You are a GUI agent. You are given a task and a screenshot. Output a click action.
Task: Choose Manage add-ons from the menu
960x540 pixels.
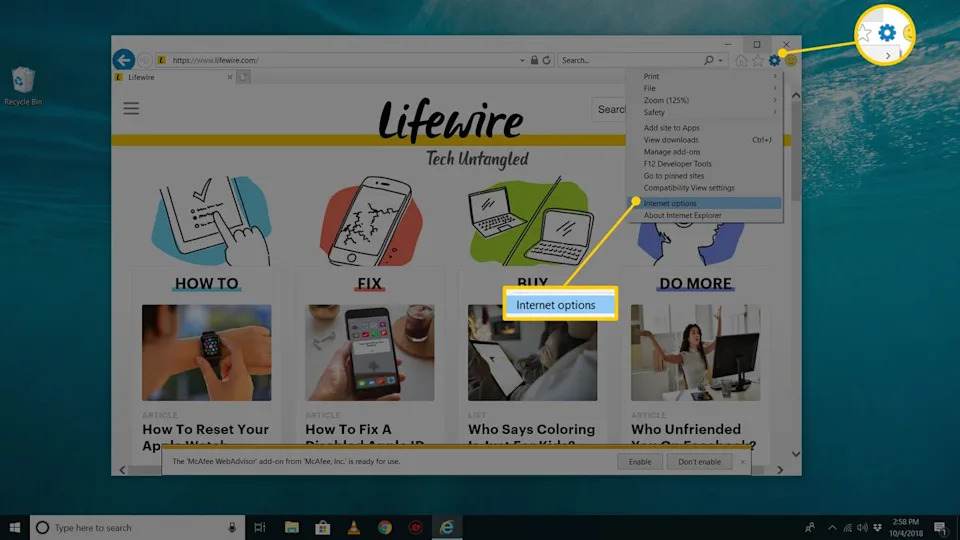(703, 152)
